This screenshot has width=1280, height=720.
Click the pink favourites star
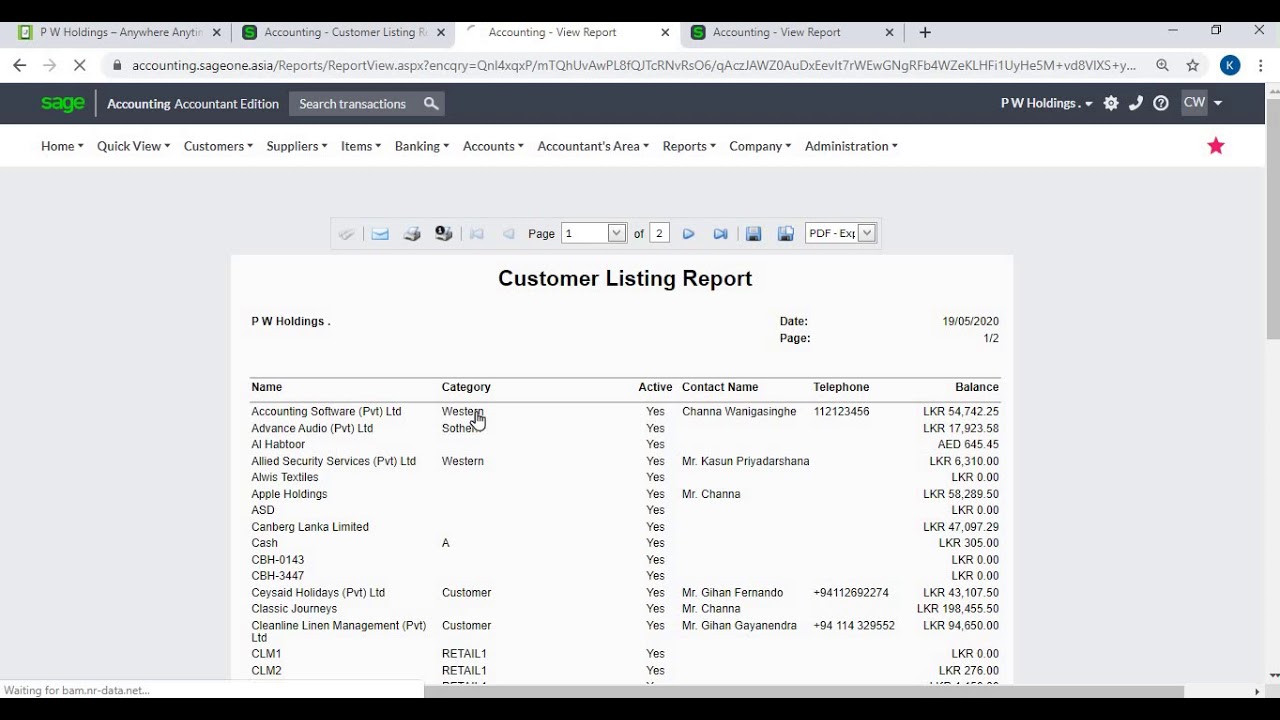pyautogui.click(x=1216, y=146)
